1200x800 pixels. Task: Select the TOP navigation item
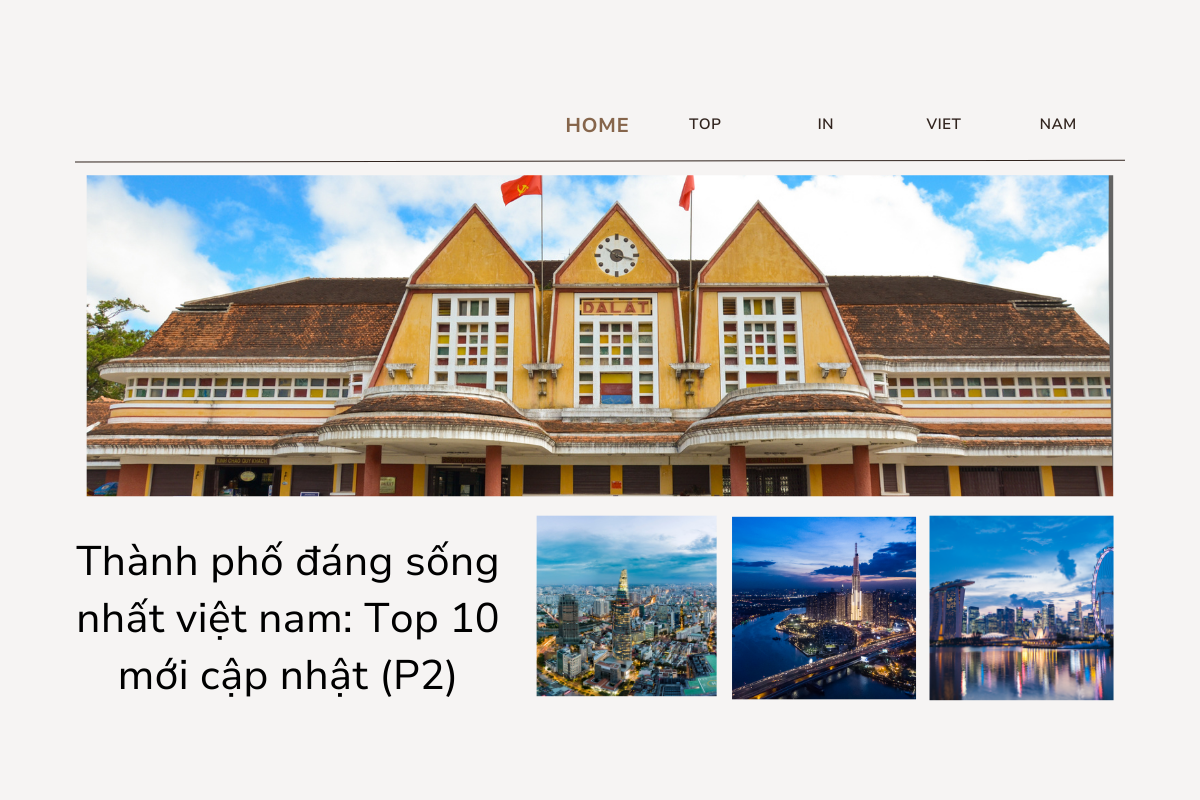click(x=705, y=124)
